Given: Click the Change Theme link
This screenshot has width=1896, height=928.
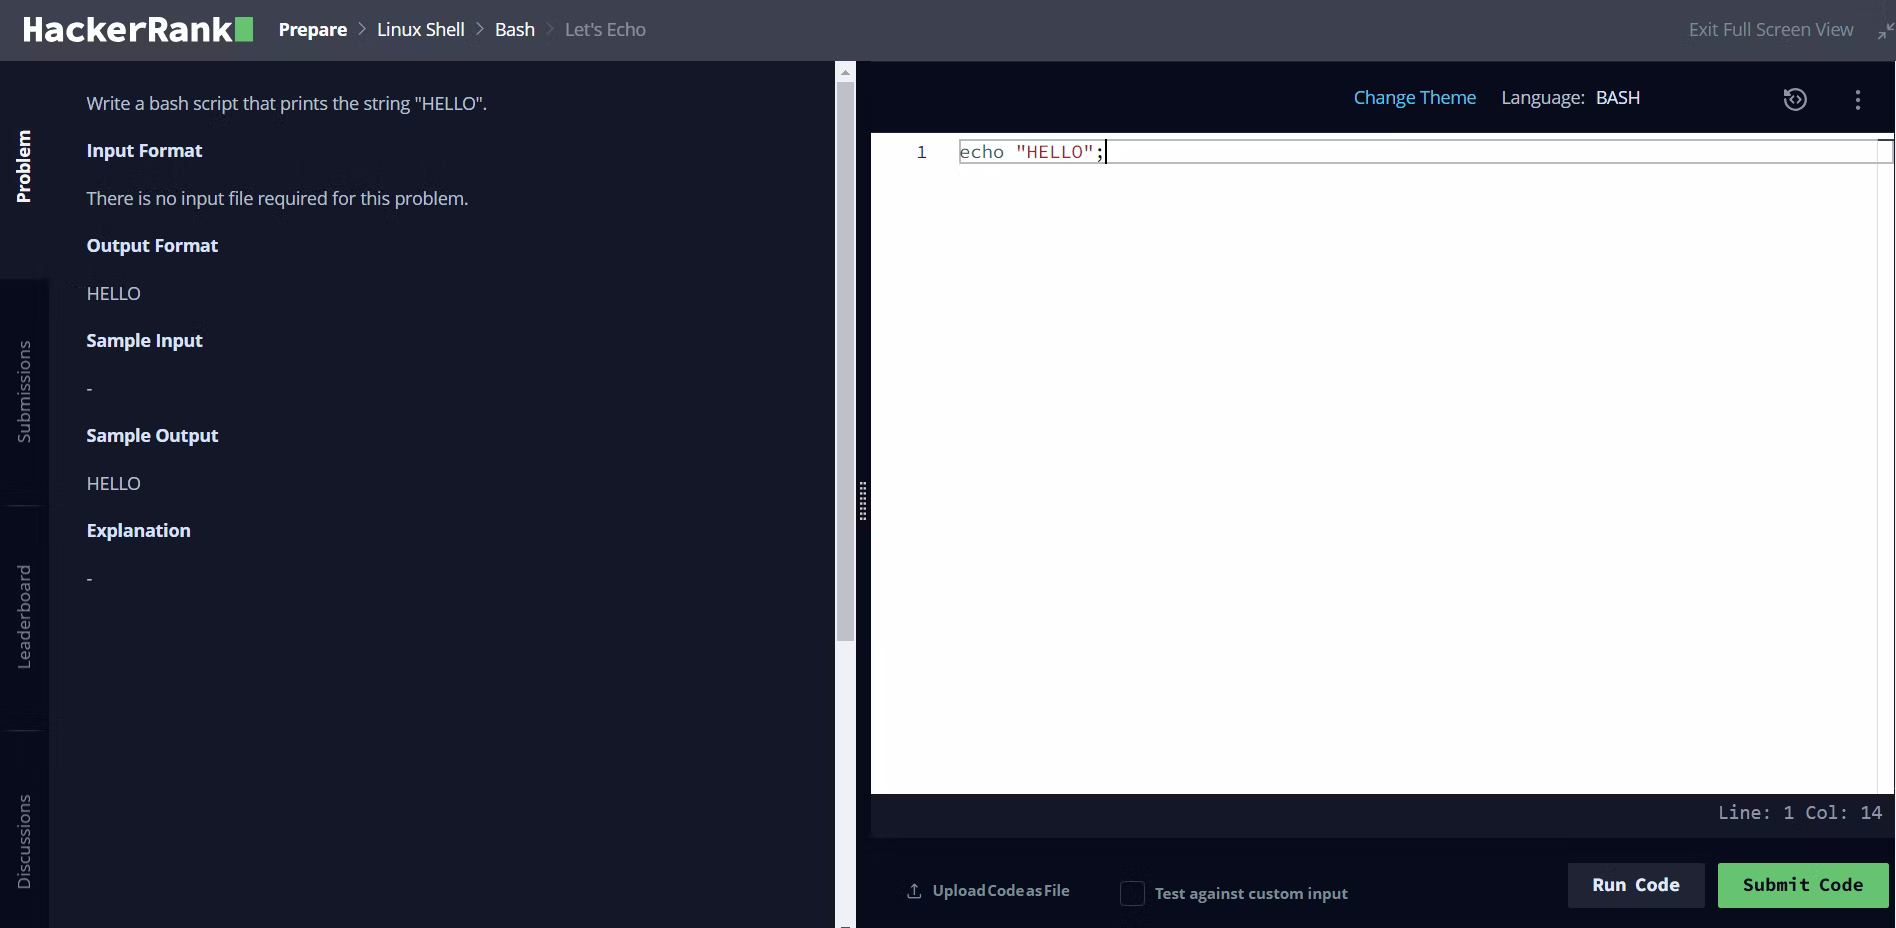Looking at the screenshot, I should click(1414, 98).
